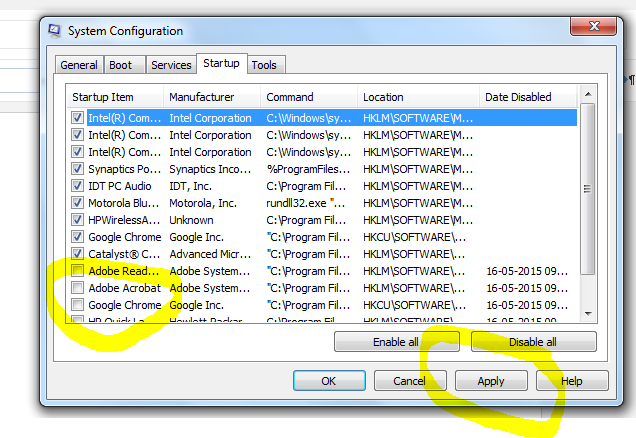Close the System Configuration dialog
Viewport: 636px width, 438px height.
(593, 27)
